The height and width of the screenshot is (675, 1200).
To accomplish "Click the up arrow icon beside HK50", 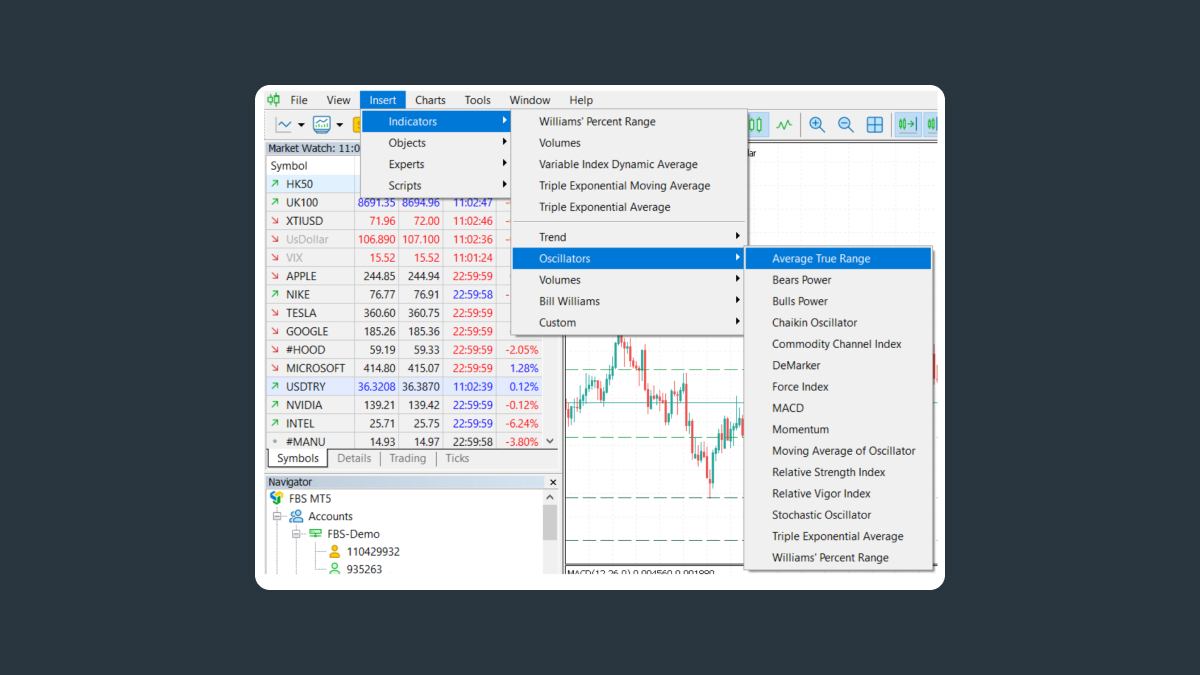I will (x=275, y=184).
